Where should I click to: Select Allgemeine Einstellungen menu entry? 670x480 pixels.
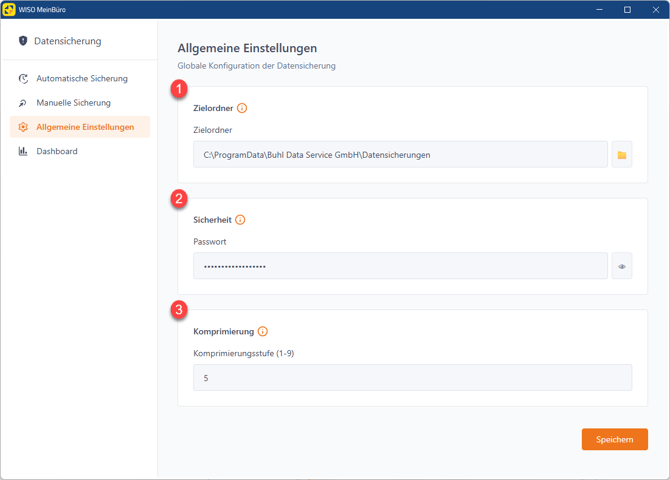[x=80, y=127]
